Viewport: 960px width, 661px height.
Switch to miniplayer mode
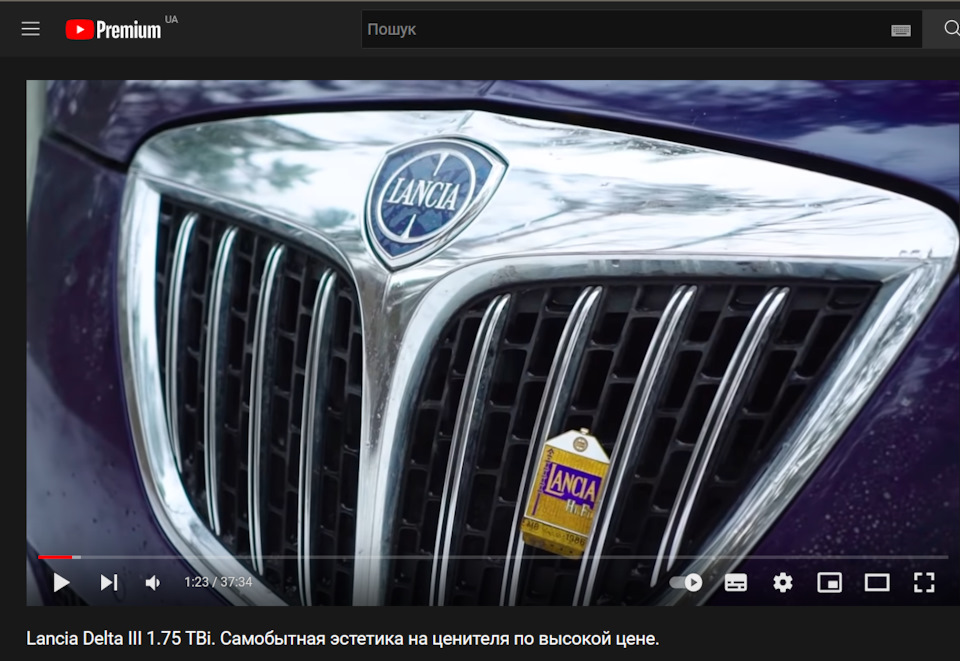coord(830,583)
